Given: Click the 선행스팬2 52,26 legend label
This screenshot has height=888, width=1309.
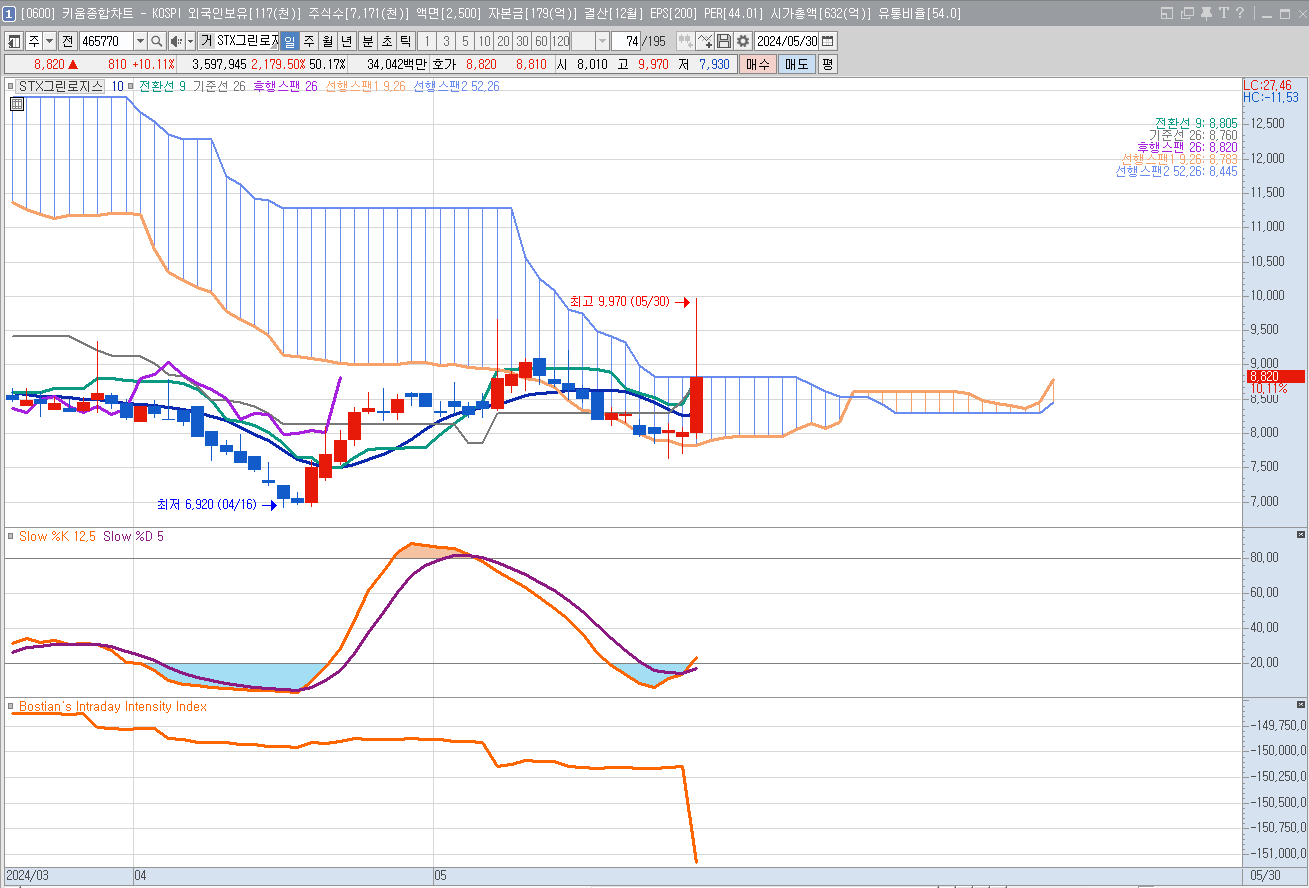Looking at the screenshot, I should tap(456, 86).
